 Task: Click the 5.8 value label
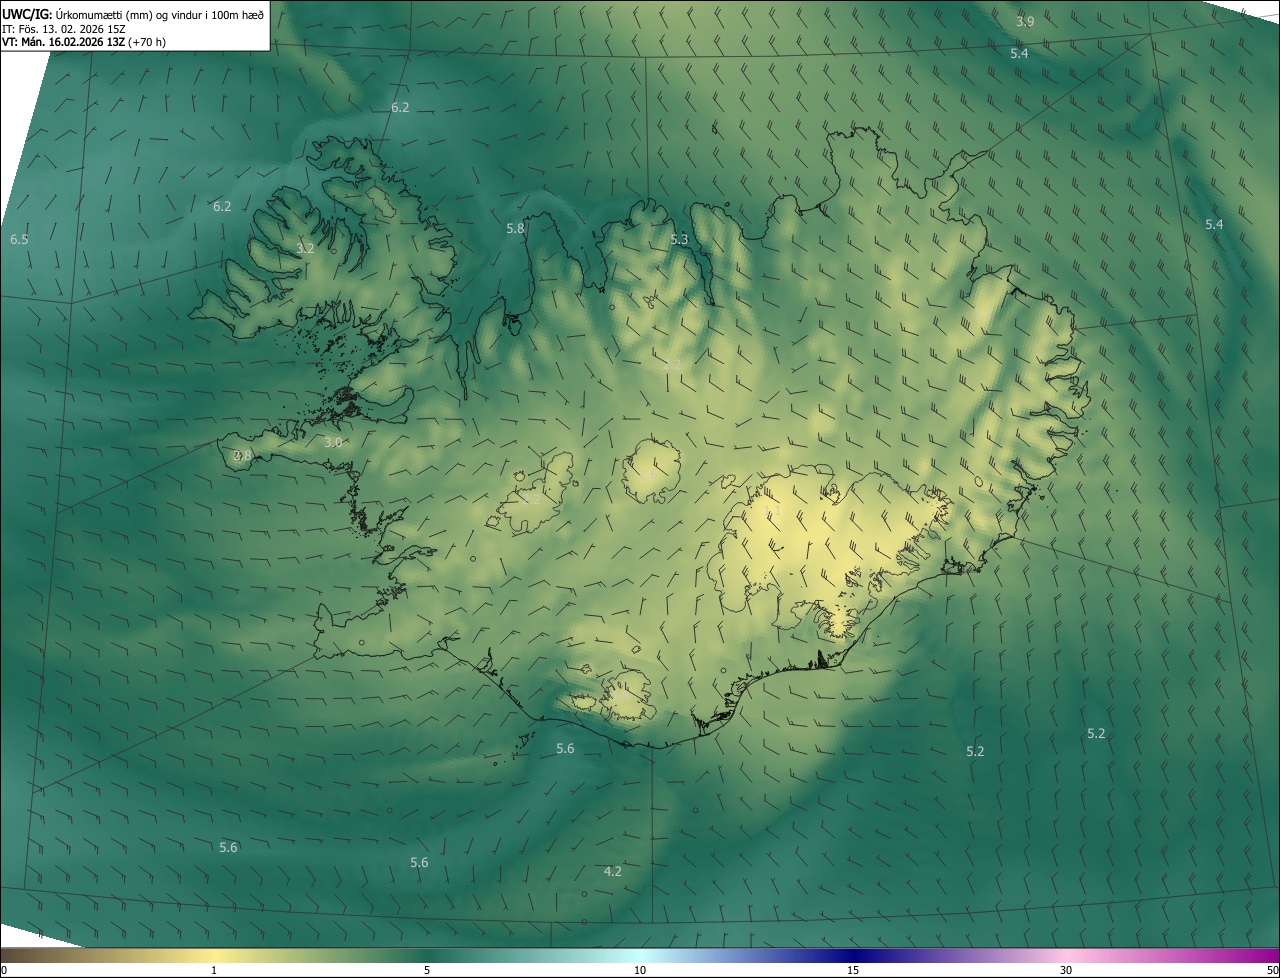[x=515, y=228]
